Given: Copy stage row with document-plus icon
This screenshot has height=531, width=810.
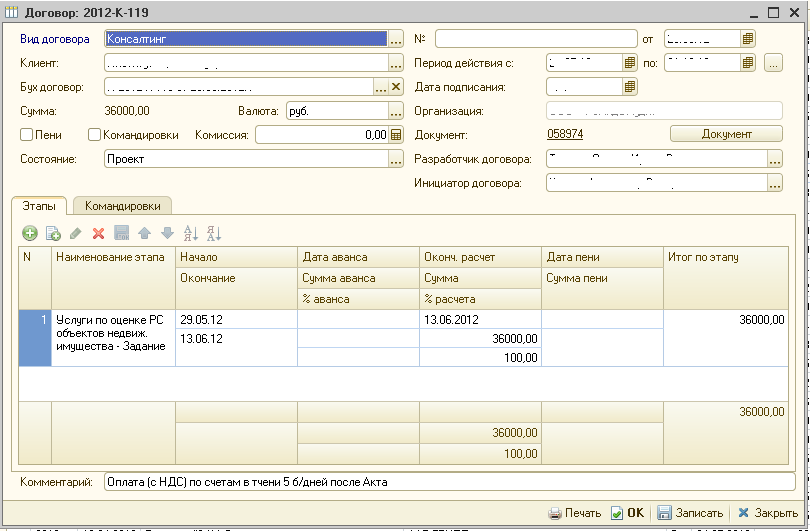Looking at the screenshot, I should 53,233.
